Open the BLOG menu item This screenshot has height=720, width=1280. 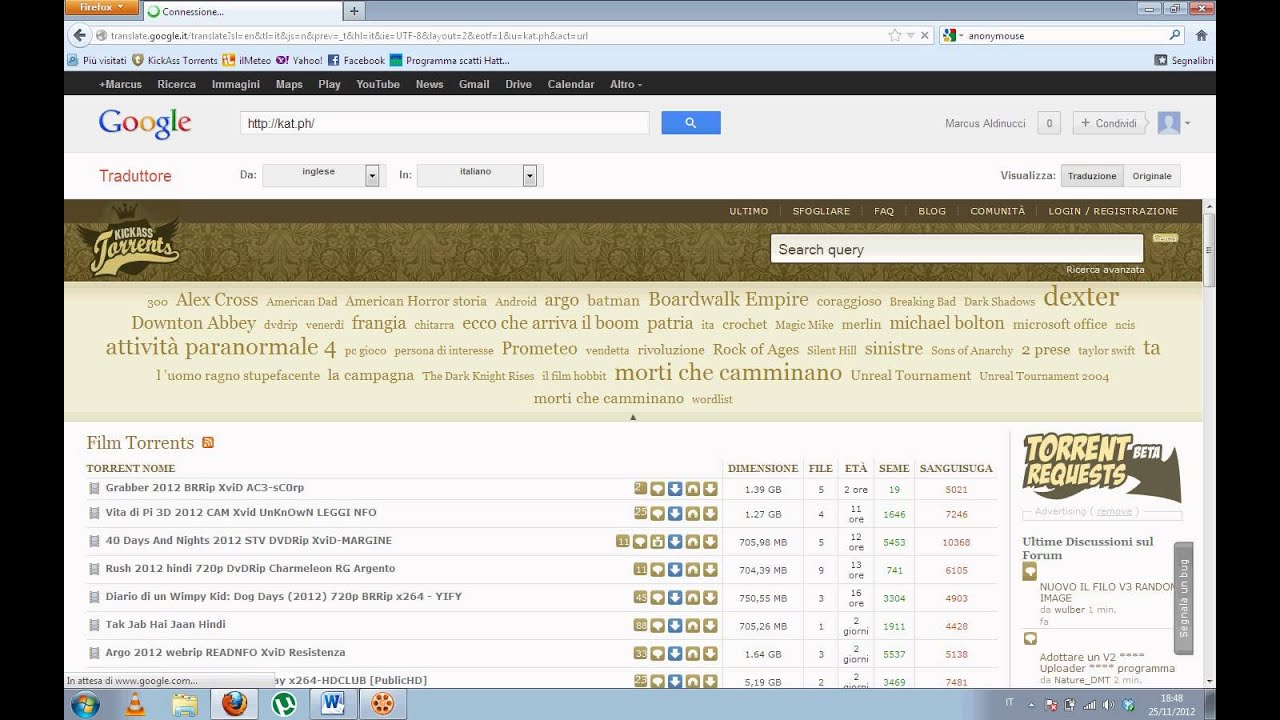[x=931, y=211]
